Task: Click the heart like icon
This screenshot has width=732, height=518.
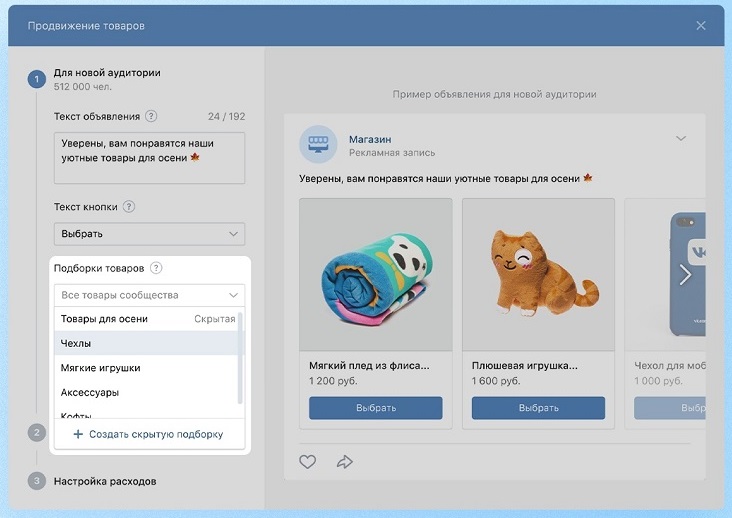Action: (308, 461)
